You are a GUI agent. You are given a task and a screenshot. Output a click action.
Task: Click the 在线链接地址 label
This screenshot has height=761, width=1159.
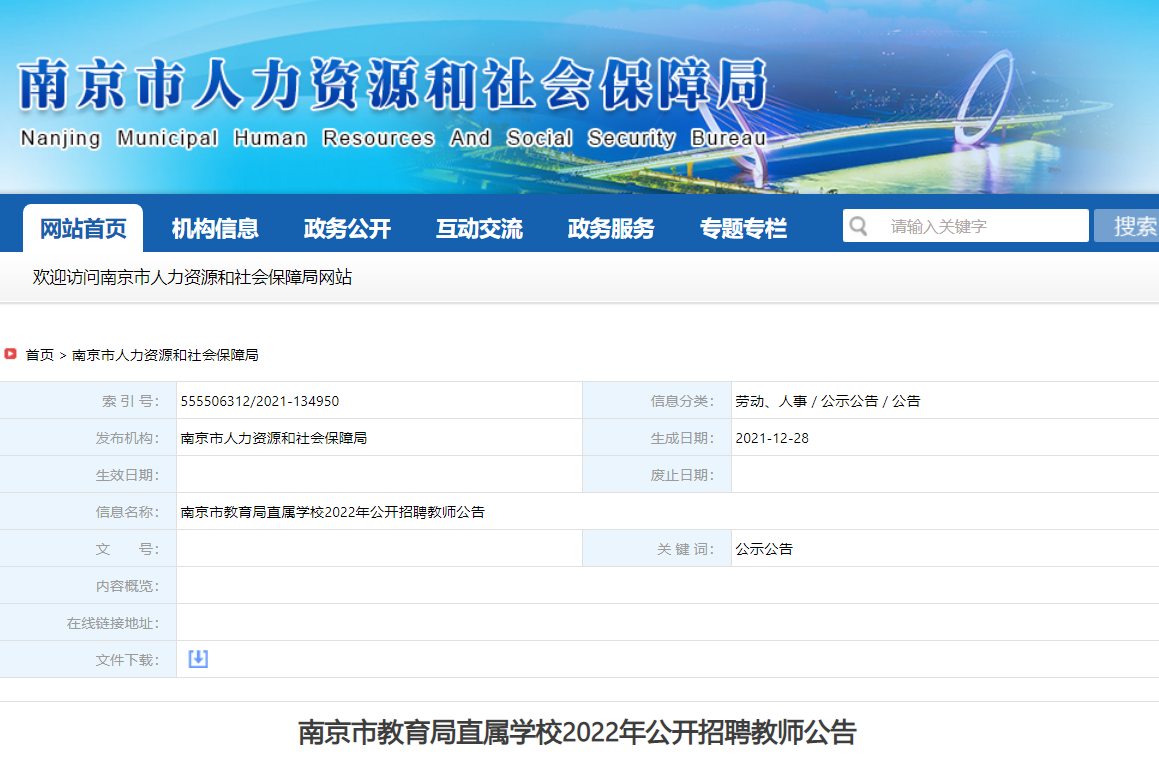113,623
